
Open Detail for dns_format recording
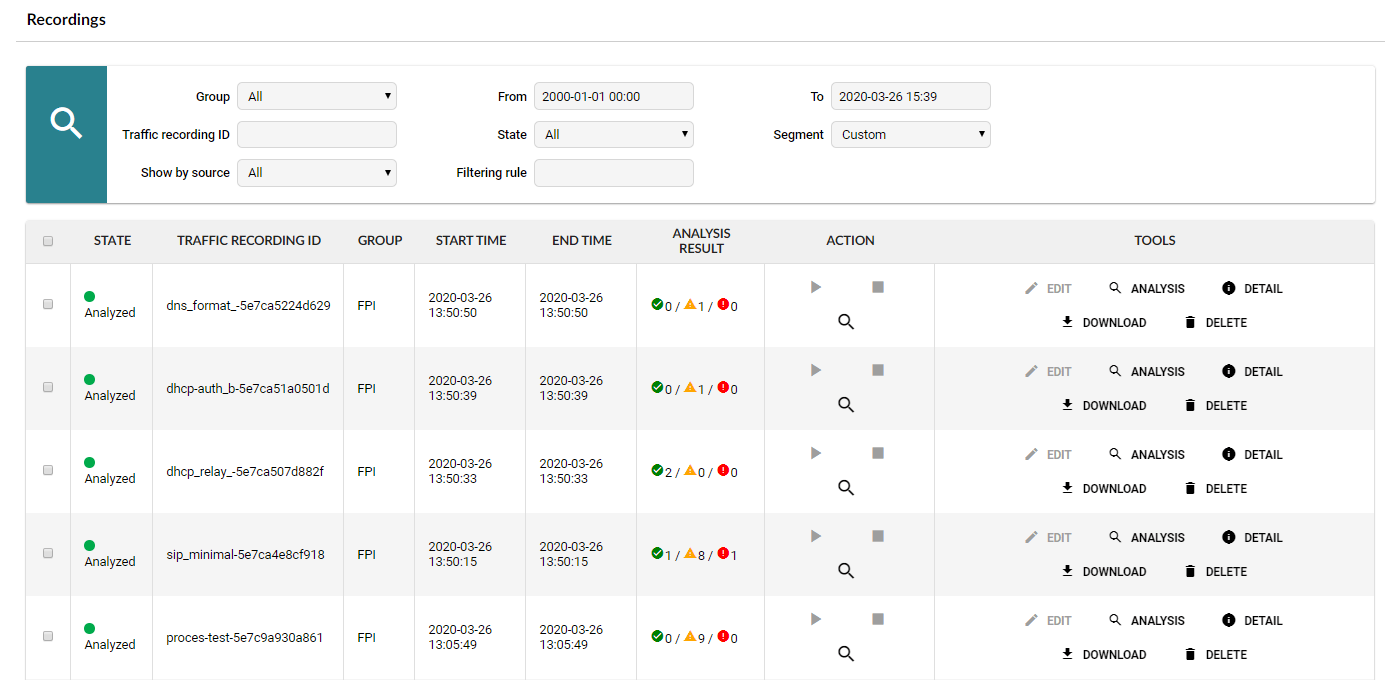coord(1252,289)
